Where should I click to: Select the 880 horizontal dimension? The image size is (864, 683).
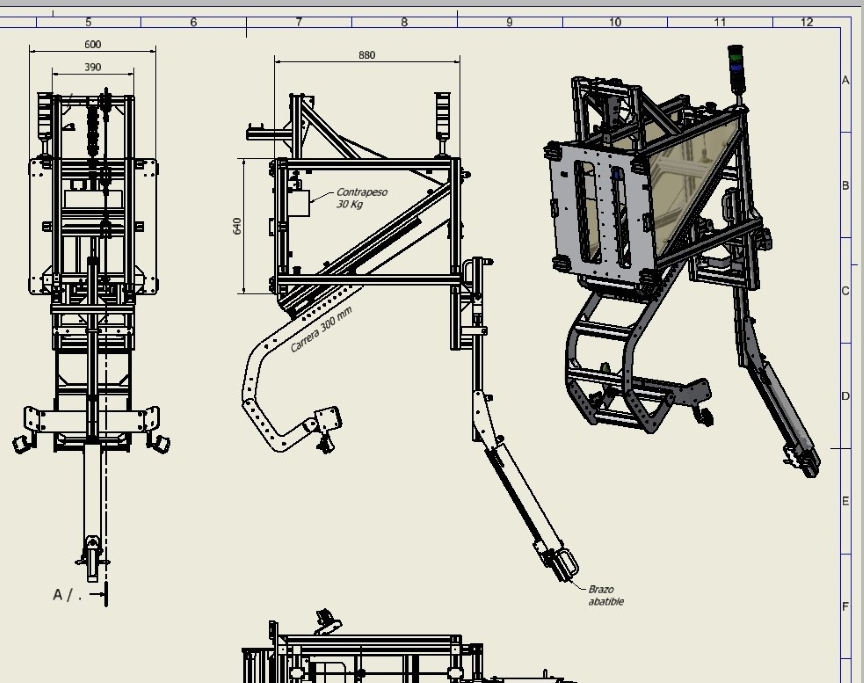tap(367, 55)
